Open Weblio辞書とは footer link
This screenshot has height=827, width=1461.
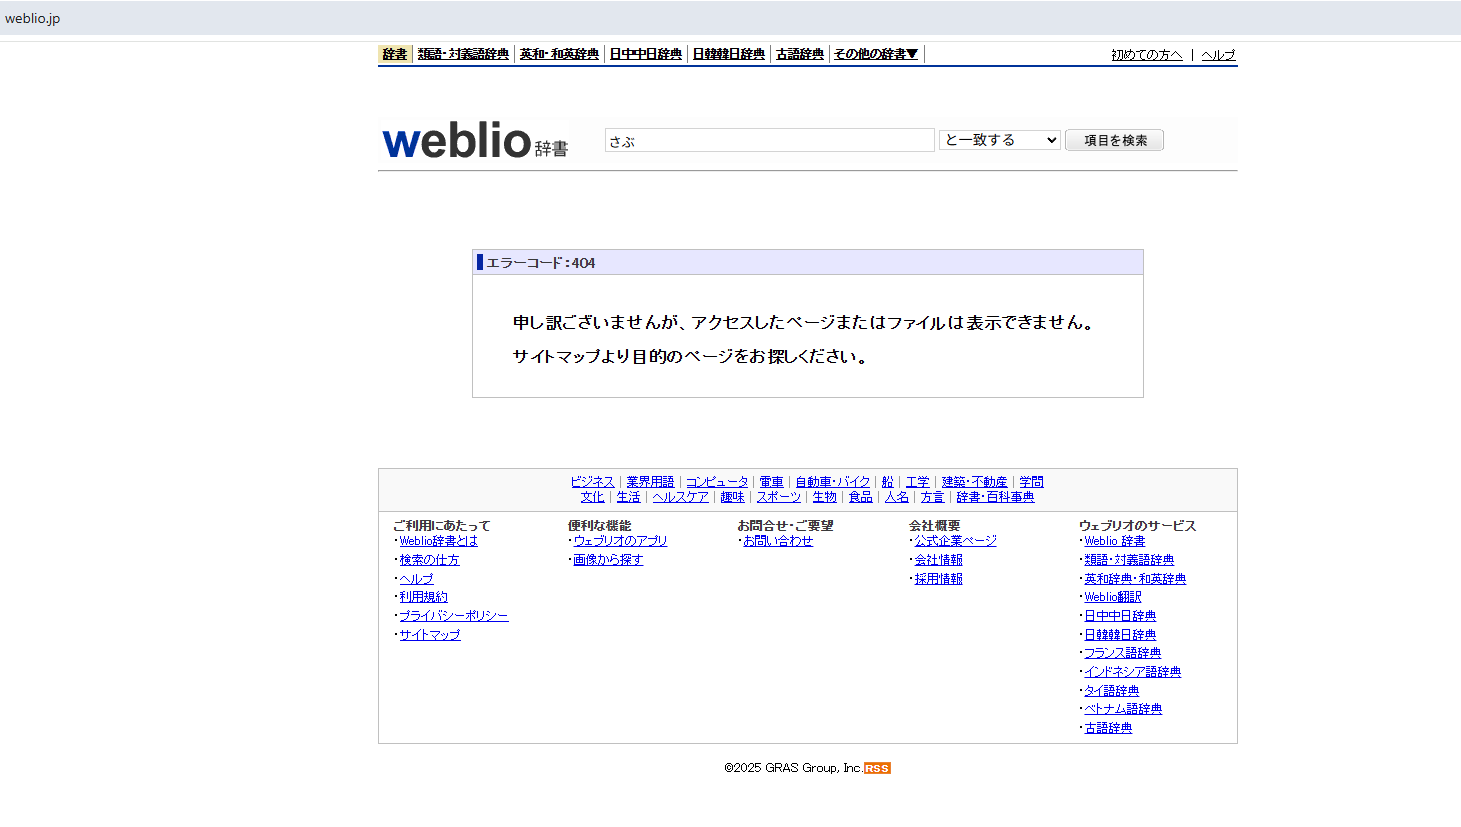coord(439,541)
